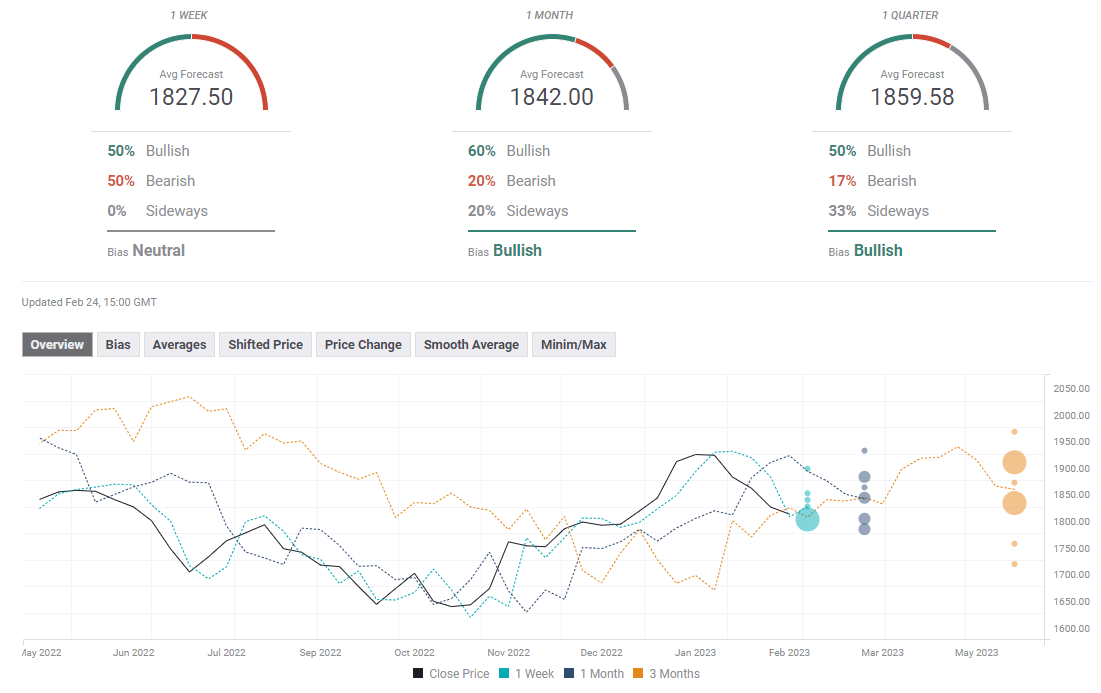Image resolution: width=1101 pixels, height=693 pixels.
Task: Select the lower large orange bubble
Action: click(1014, 503)
